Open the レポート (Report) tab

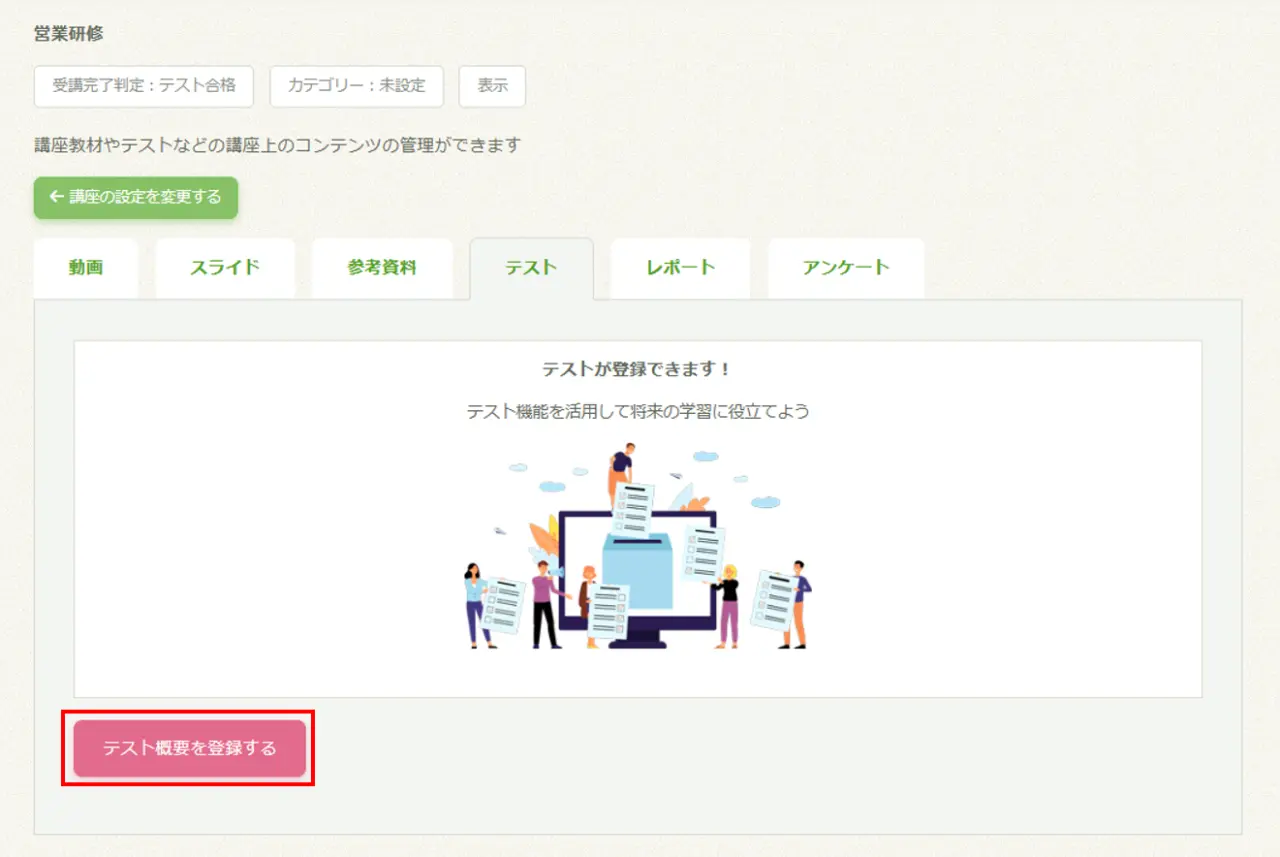click(x=679, y=268)
